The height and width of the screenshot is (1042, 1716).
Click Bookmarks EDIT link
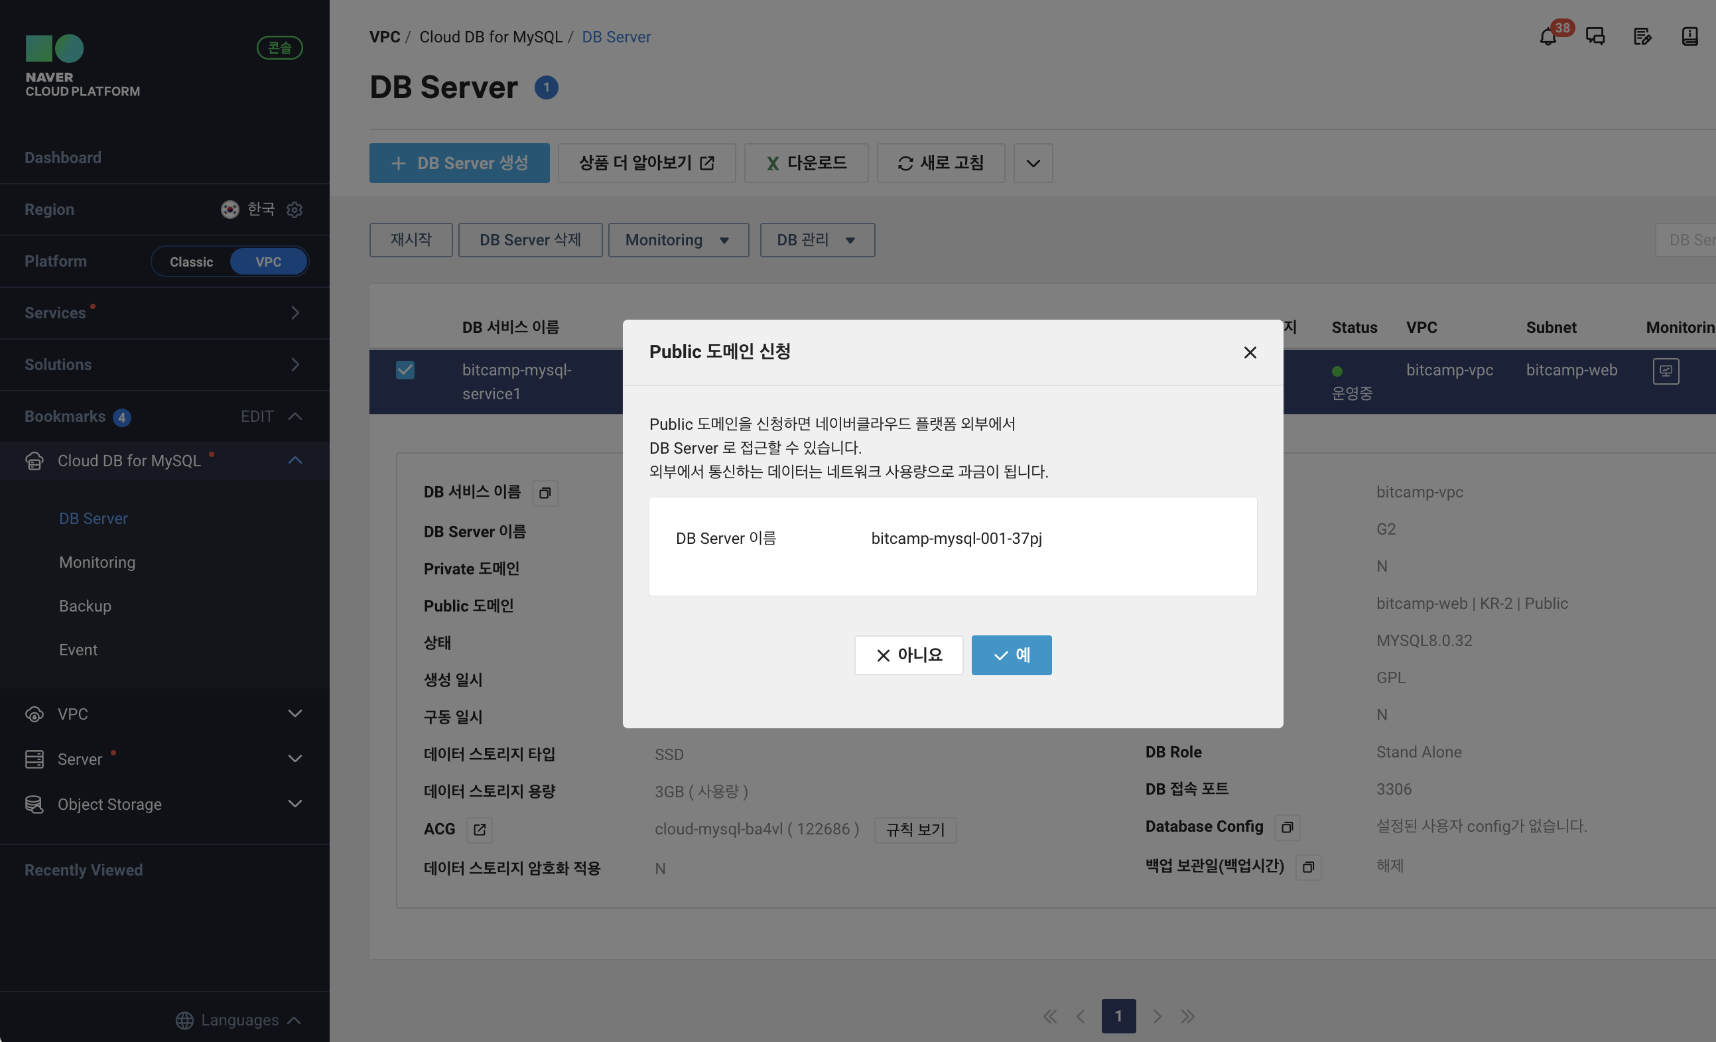pyautogui.click(x=257, y=417)
